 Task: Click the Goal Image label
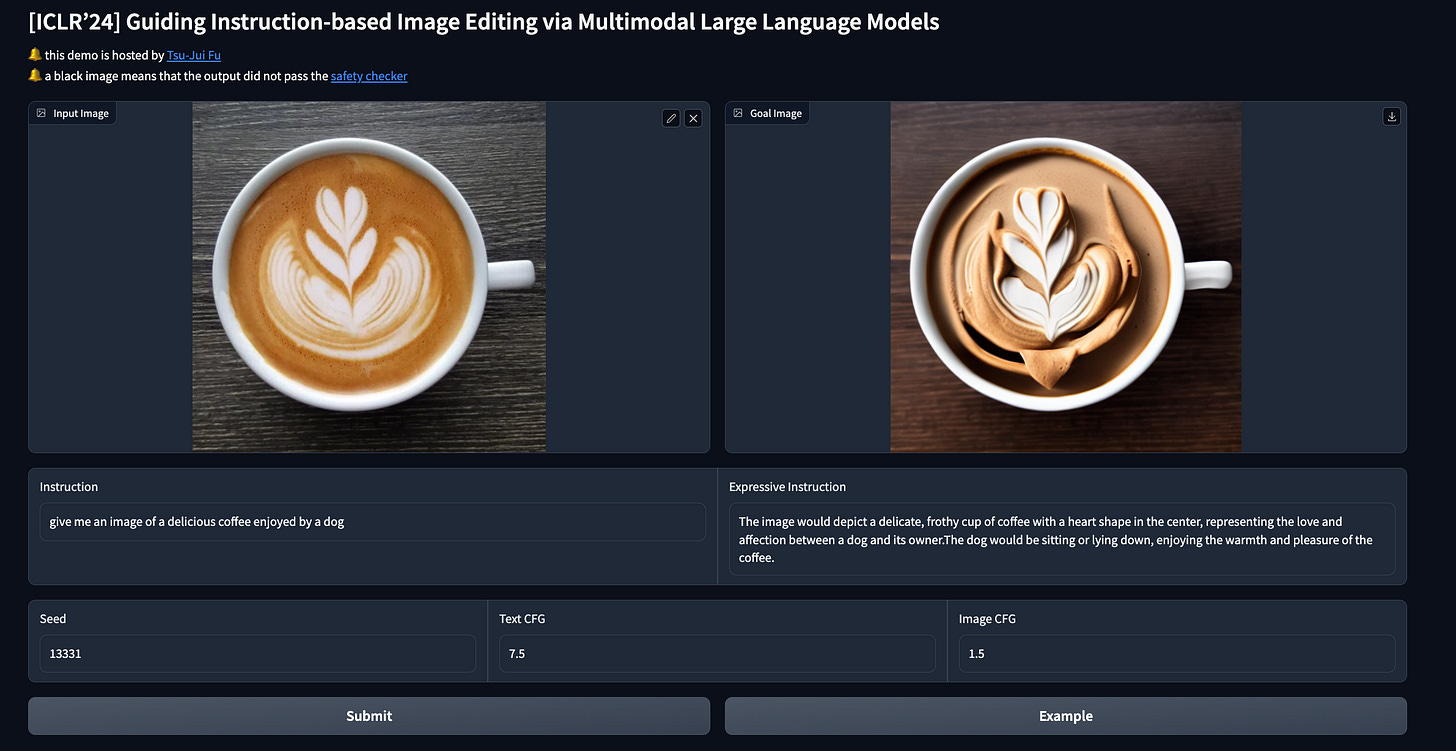(x=776, y=113)
